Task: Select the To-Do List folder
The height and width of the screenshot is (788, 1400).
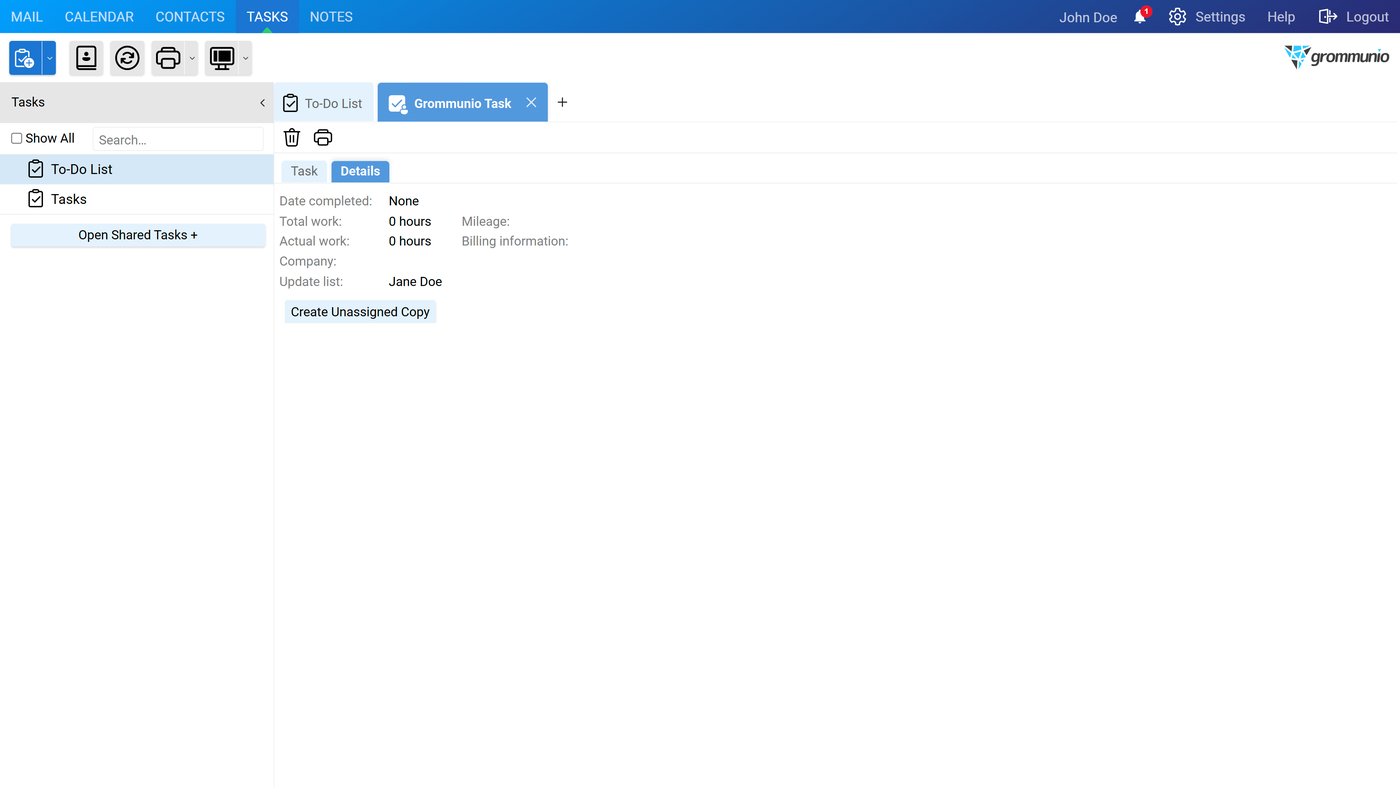Action: (137, 169)
